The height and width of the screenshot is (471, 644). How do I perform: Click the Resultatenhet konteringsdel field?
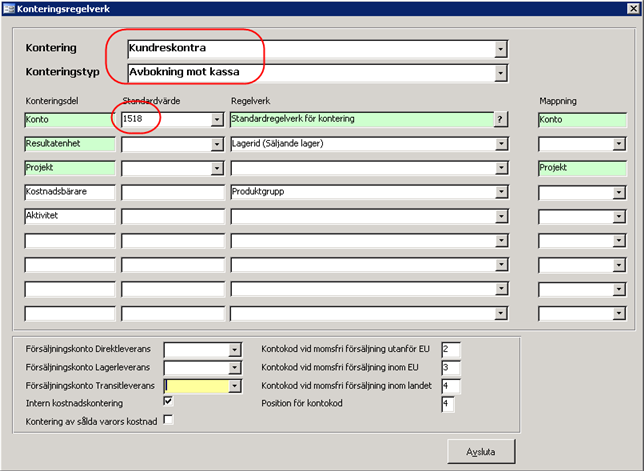point(70,144)
